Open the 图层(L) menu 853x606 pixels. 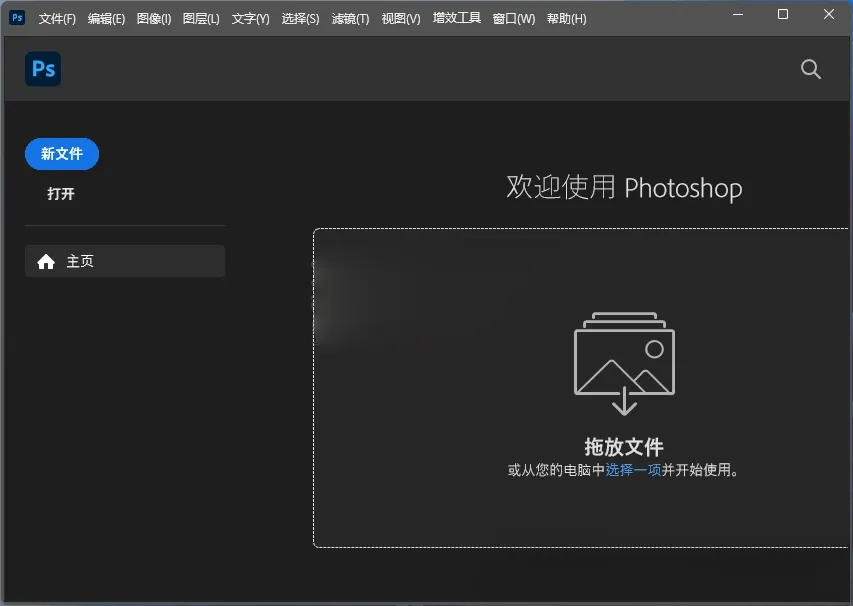click(201, 18)
